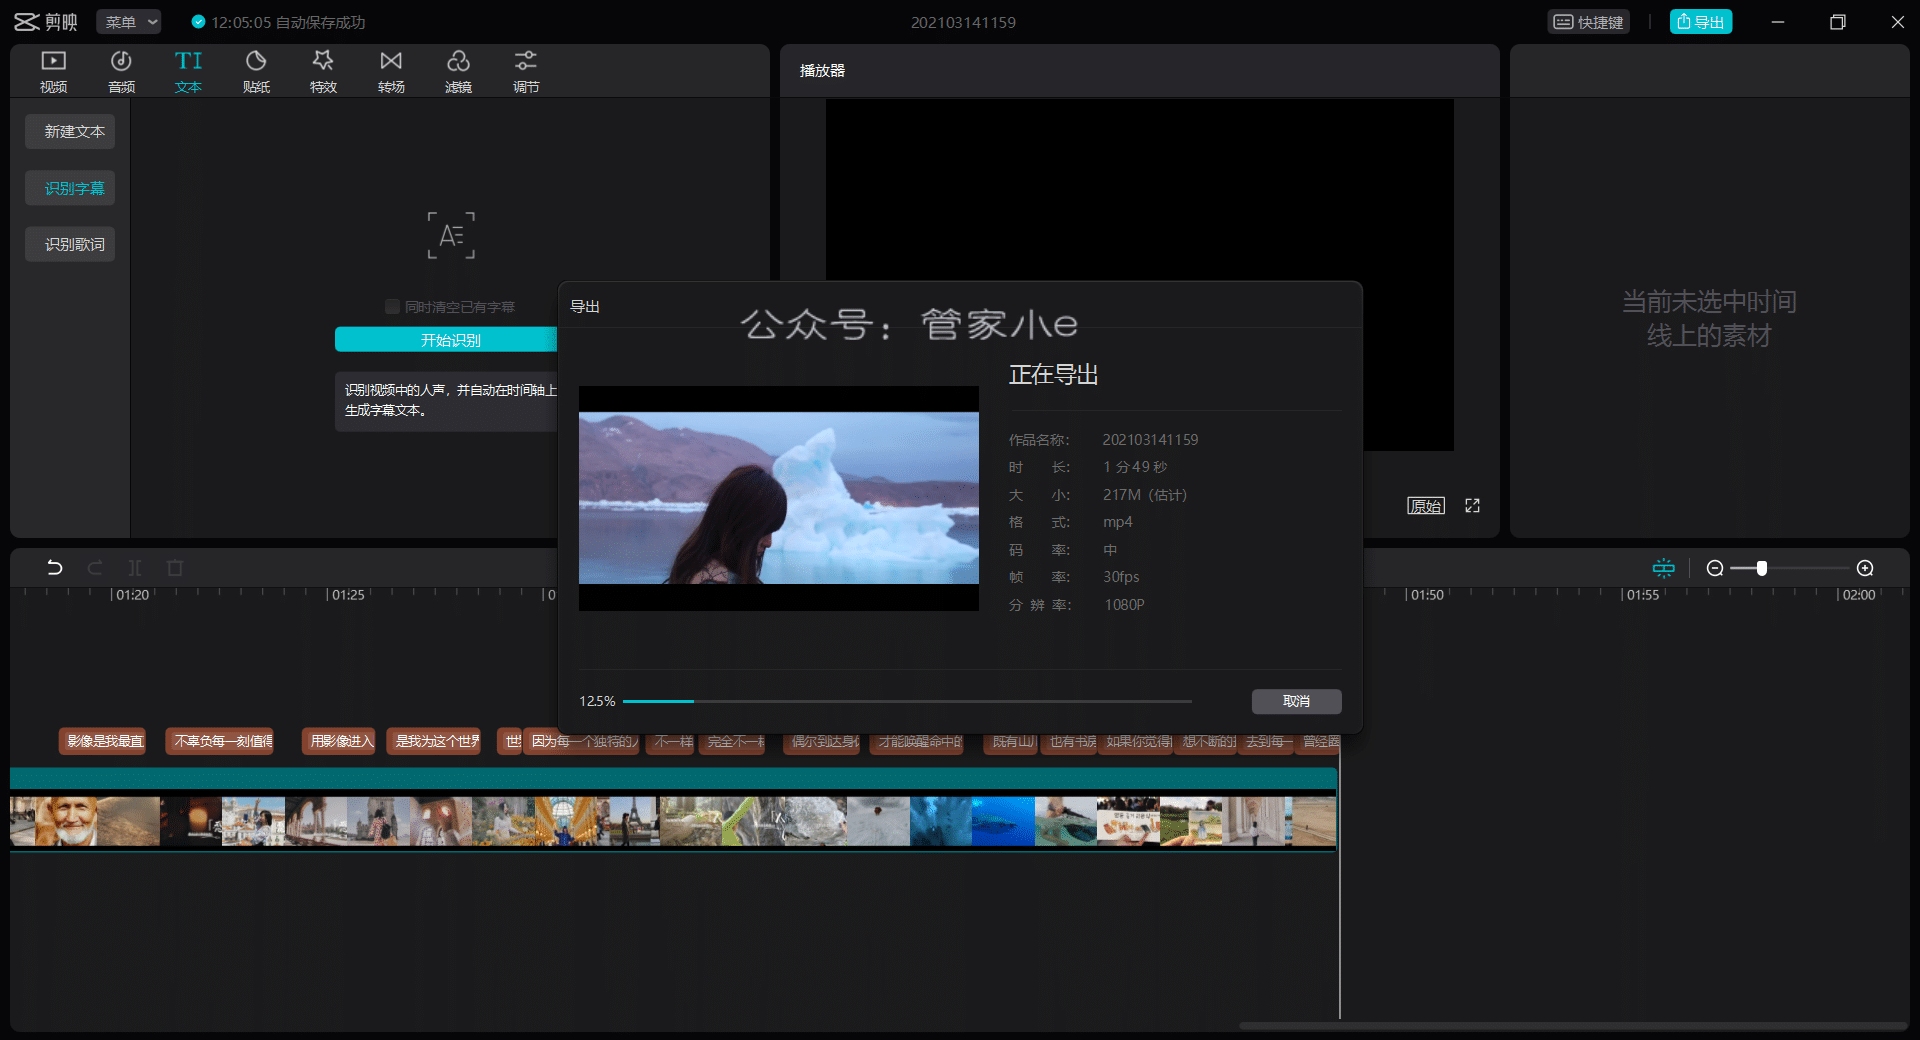Click the auto-save status check icon
1920x1040 pixels.
(x=198, y=22)
